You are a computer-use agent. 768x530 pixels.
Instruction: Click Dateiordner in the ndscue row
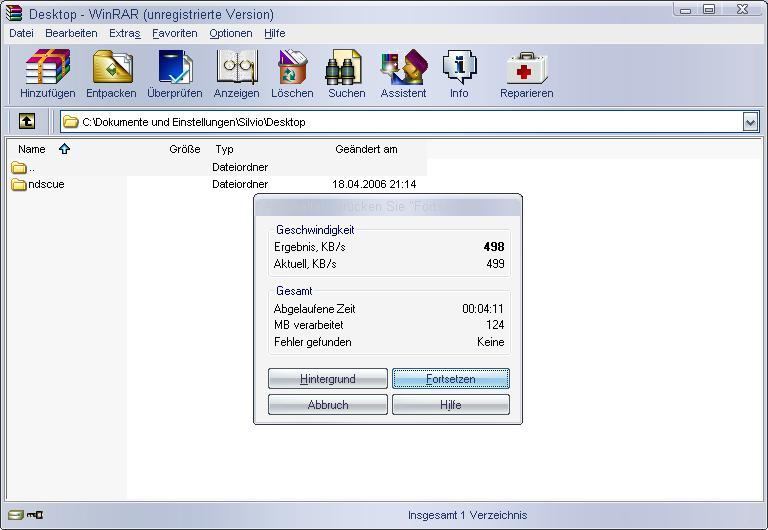(240, 184)
